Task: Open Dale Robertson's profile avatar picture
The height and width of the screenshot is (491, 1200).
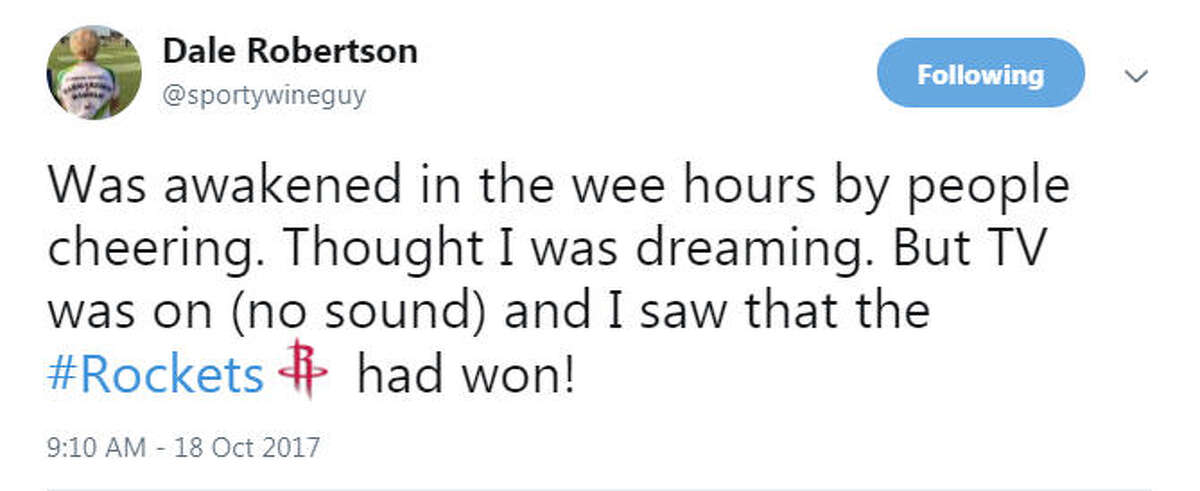Action: point(94,72)
